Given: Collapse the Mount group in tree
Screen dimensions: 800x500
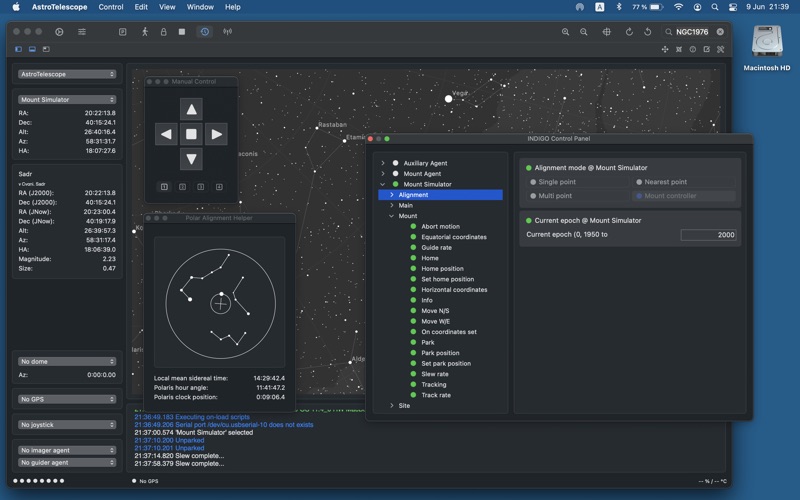Looking at the screenshot, I should 391,216.
